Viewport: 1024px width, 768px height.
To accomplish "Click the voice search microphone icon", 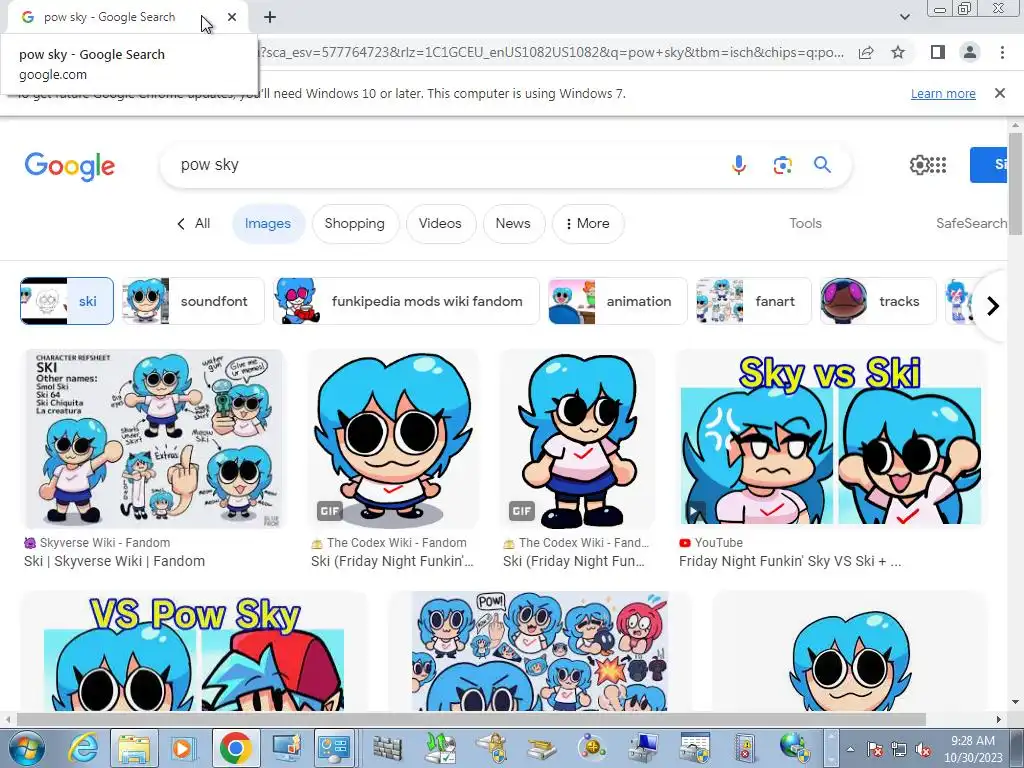I will 739,165.
